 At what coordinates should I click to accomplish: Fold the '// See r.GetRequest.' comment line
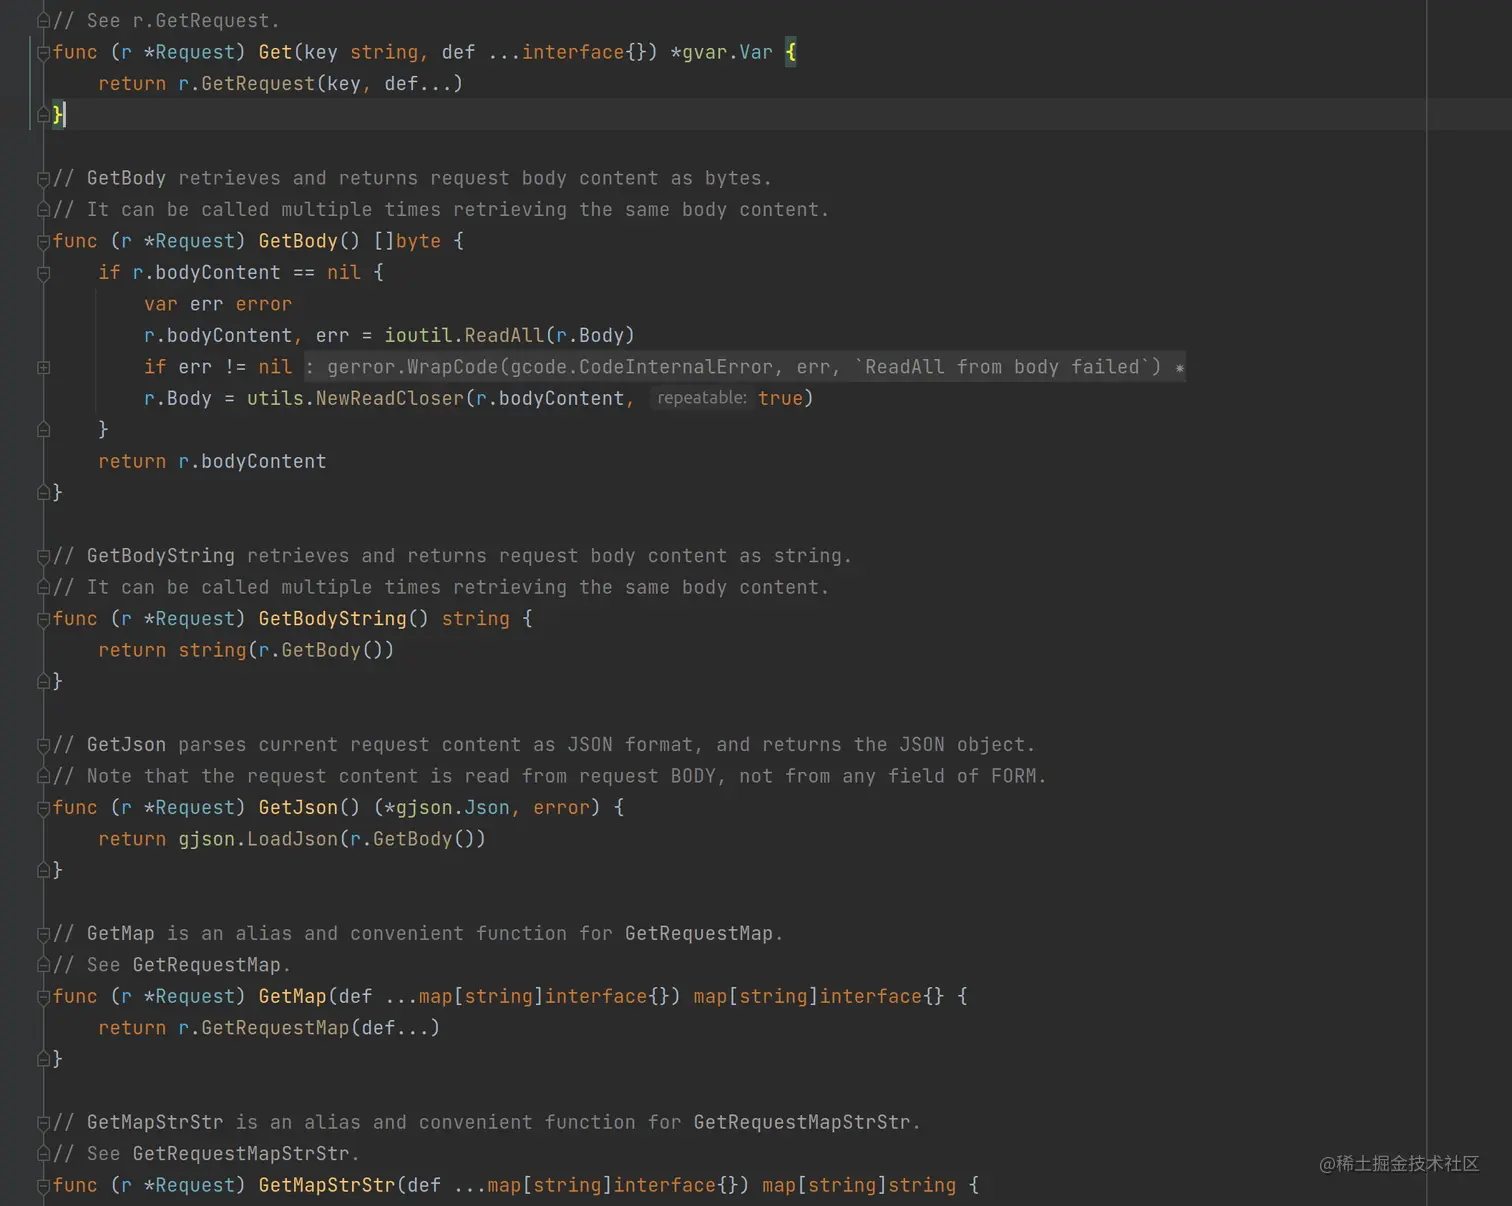pyautogui.click(x=43, y=21)
